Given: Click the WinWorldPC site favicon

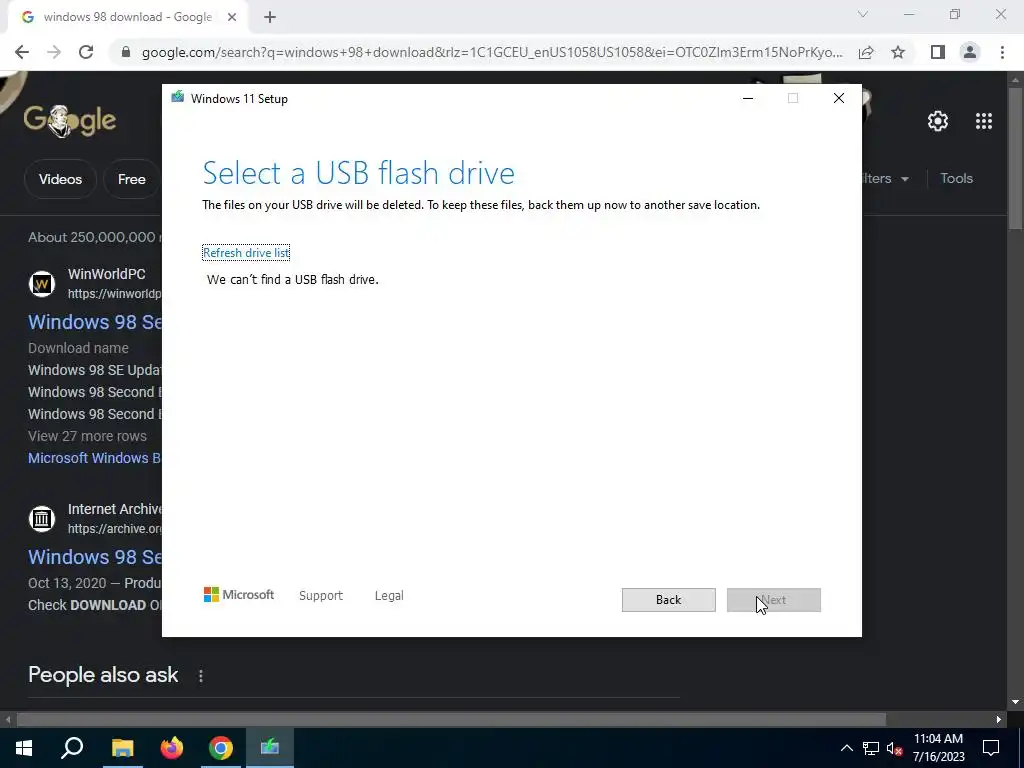Looking at the screenshot, I should click(x=42, y=284).
